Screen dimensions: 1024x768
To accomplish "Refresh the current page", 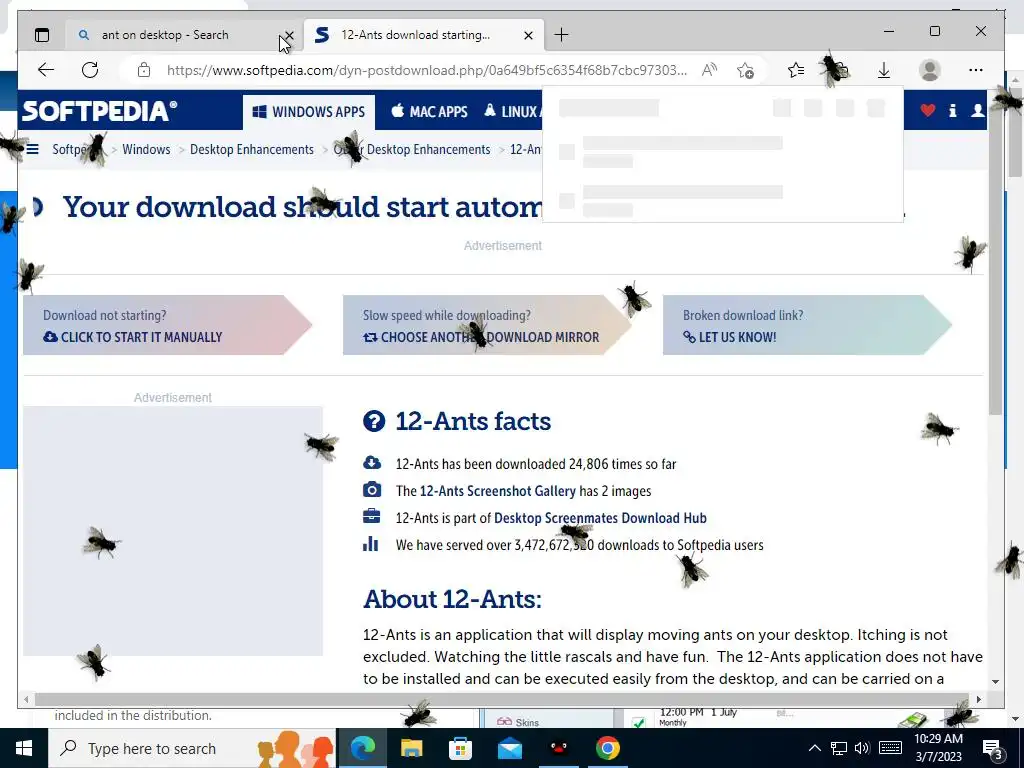I will pos(90,70).
